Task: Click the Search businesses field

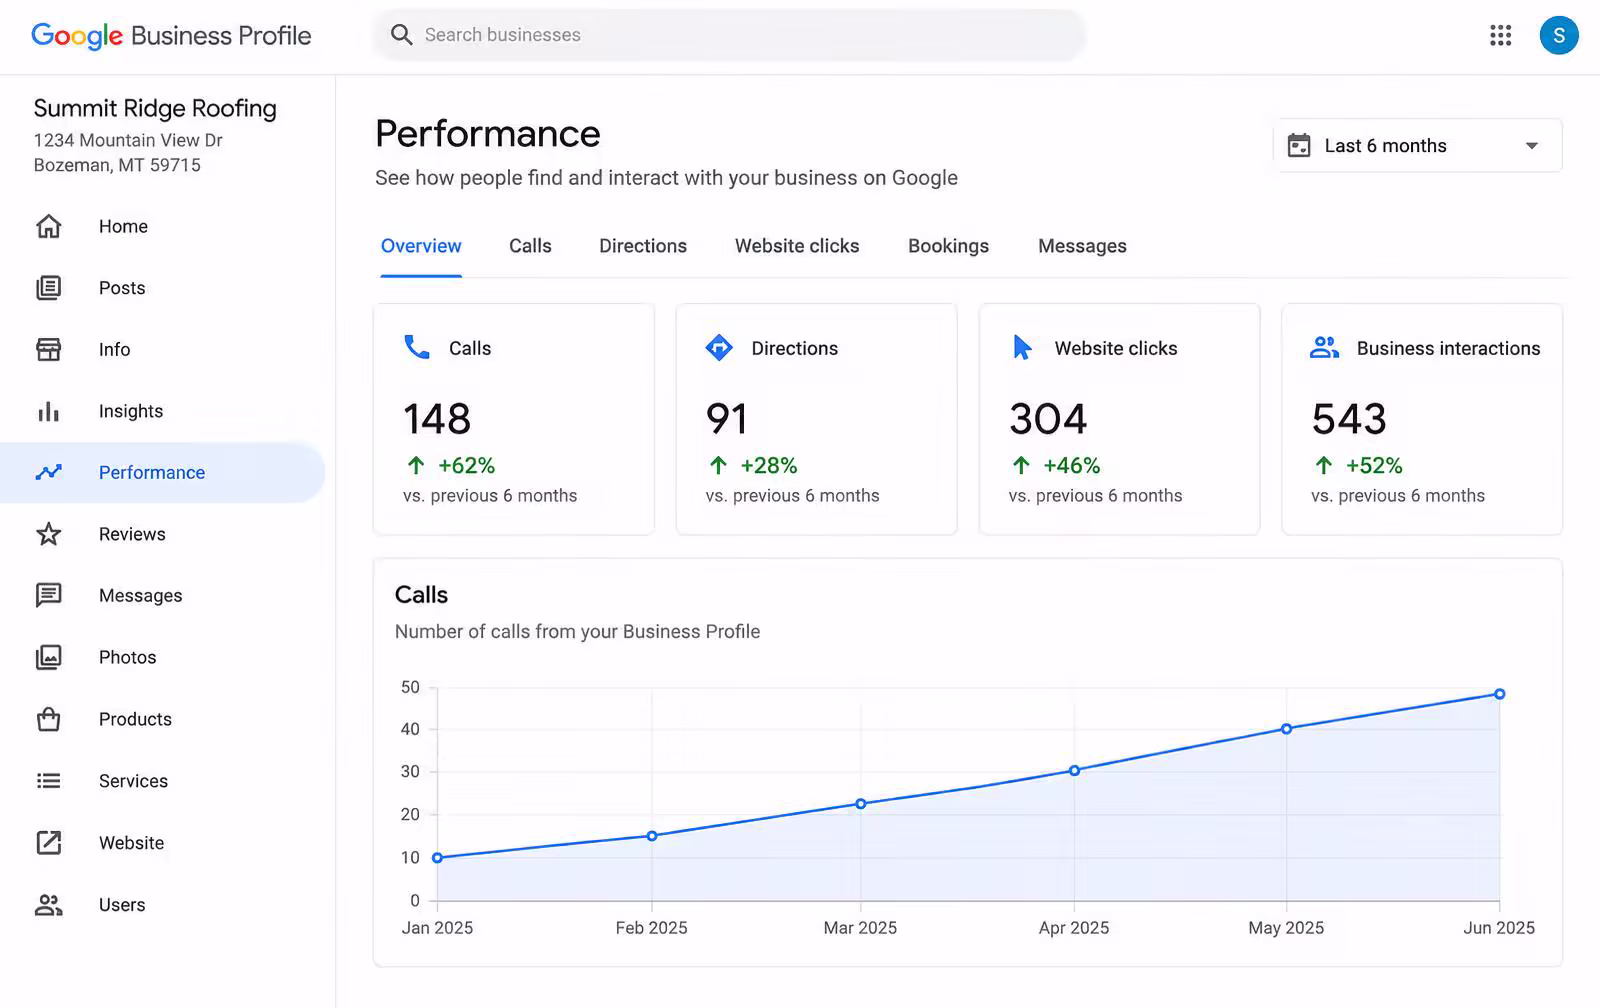Action: point(730,35)
